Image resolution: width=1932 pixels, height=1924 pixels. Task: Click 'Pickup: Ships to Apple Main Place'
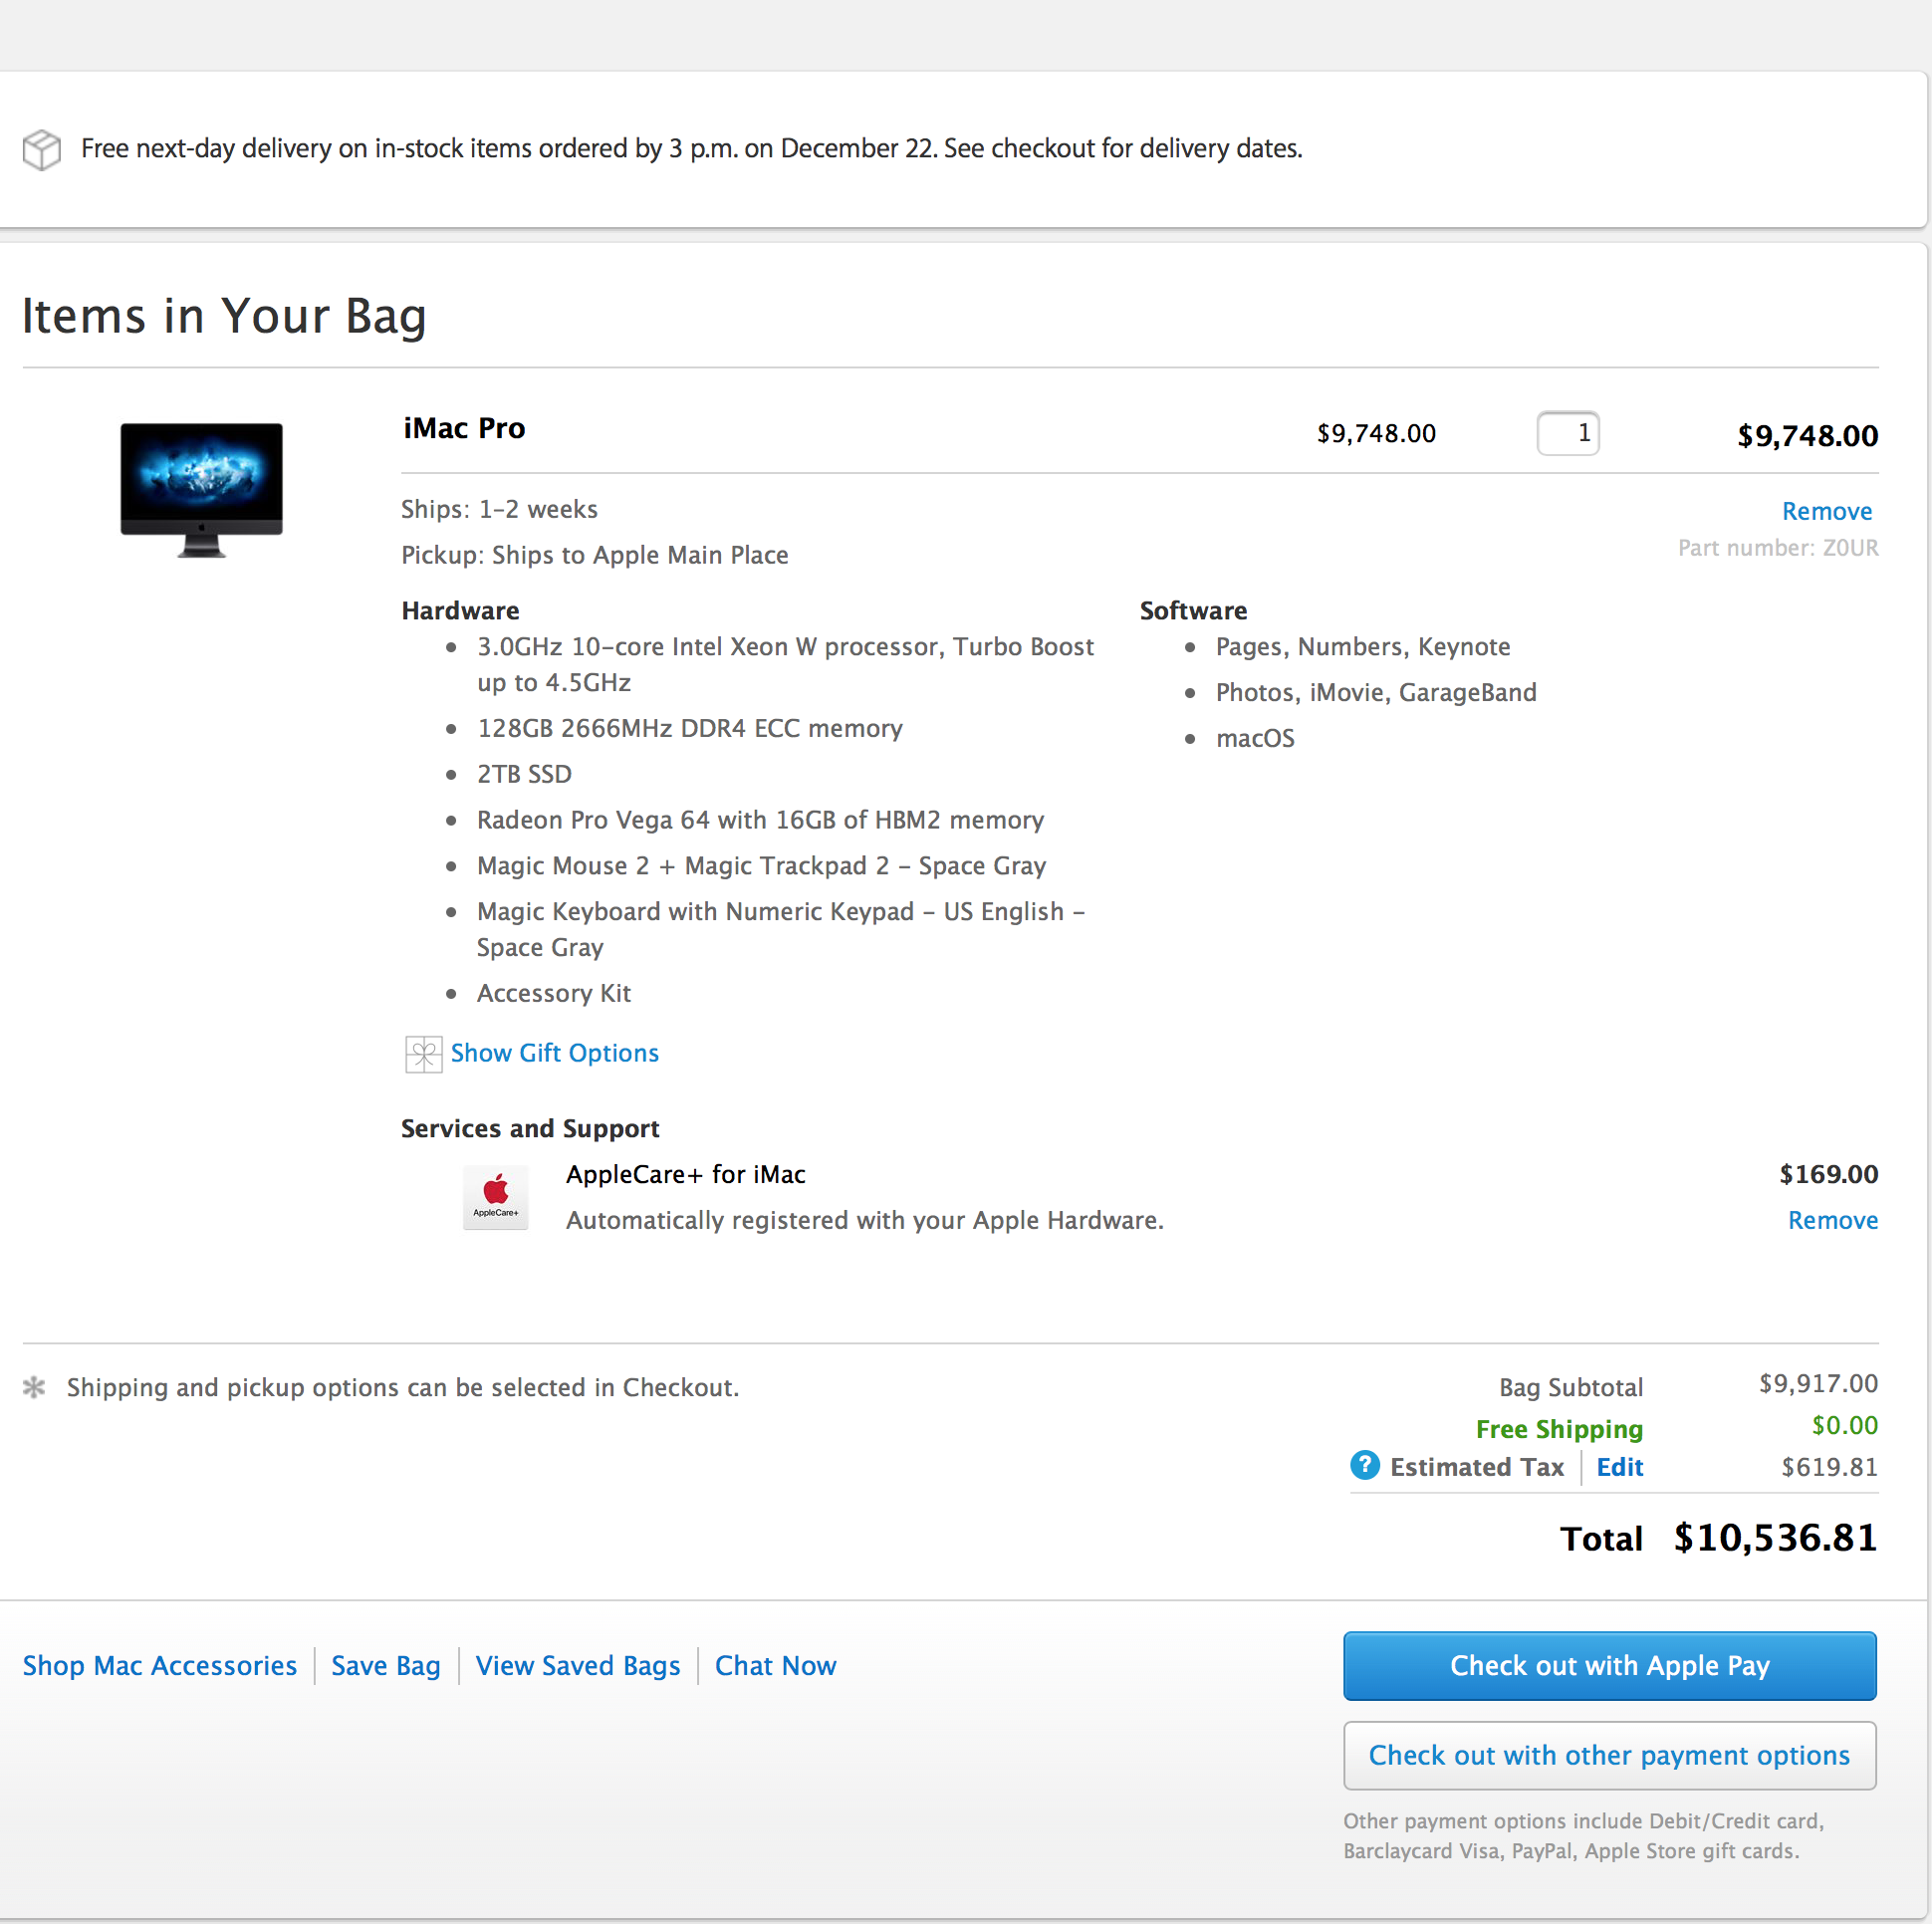pos(594,555)
